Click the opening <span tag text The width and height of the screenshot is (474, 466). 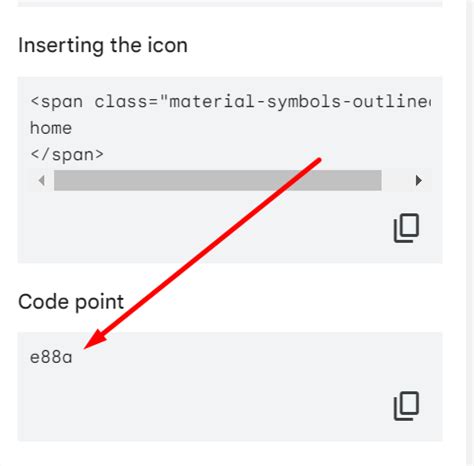tap(56, 102)
